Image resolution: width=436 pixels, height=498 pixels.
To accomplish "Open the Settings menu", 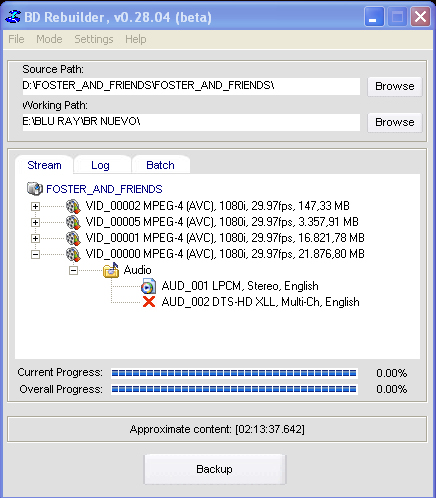I will [94, 39].
